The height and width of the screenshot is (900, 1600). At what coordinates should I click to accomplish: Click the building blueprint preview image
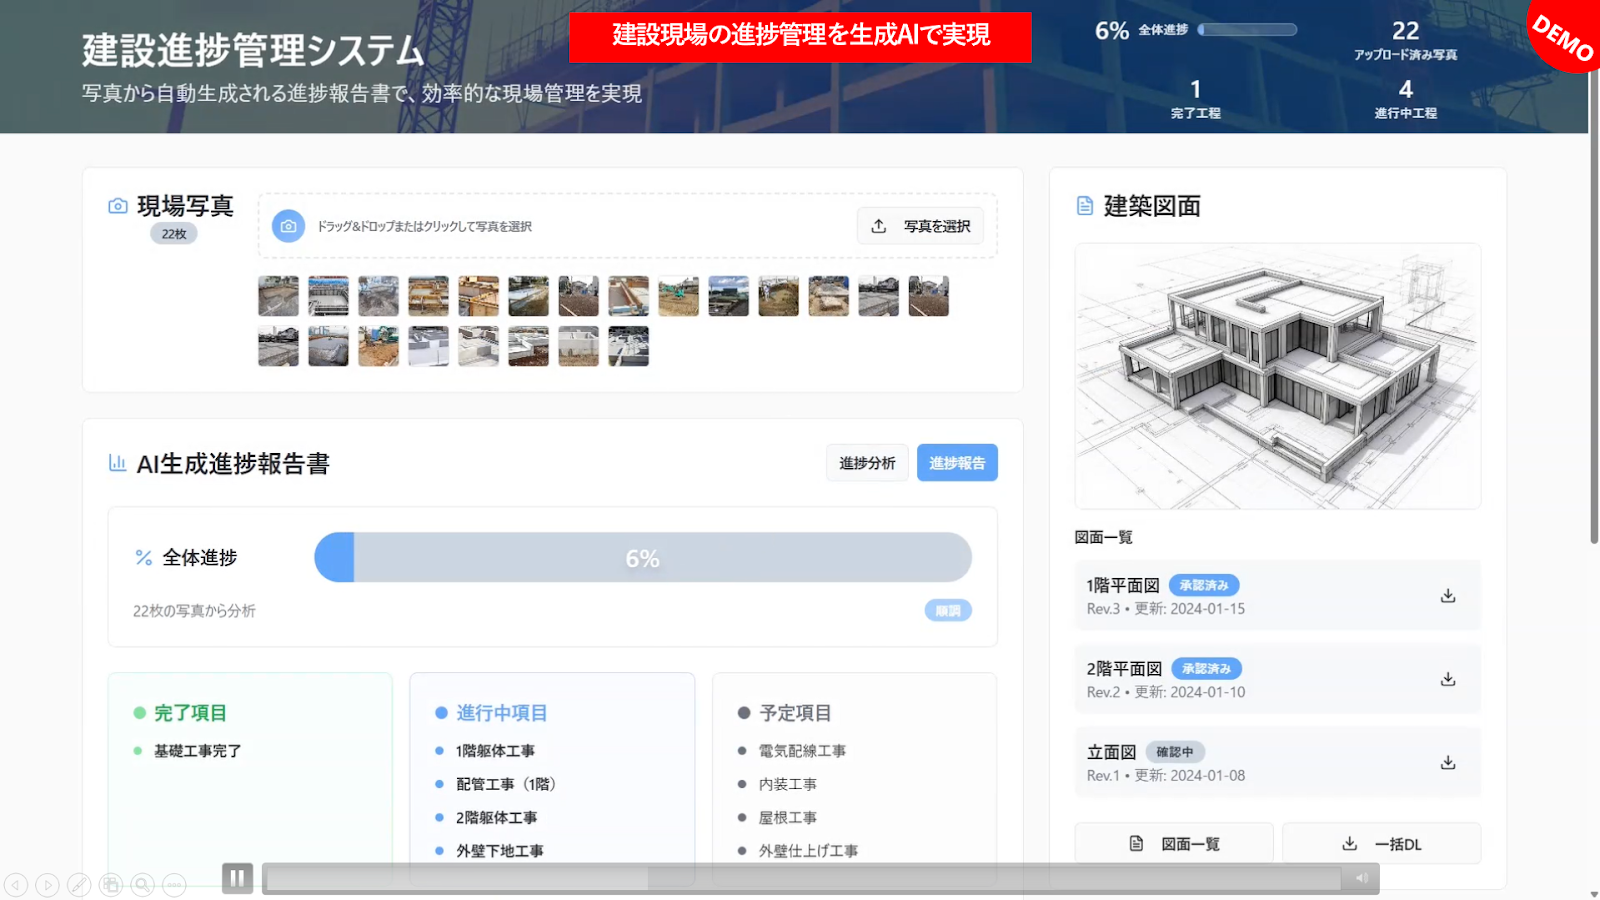(x=1277, y=376)
